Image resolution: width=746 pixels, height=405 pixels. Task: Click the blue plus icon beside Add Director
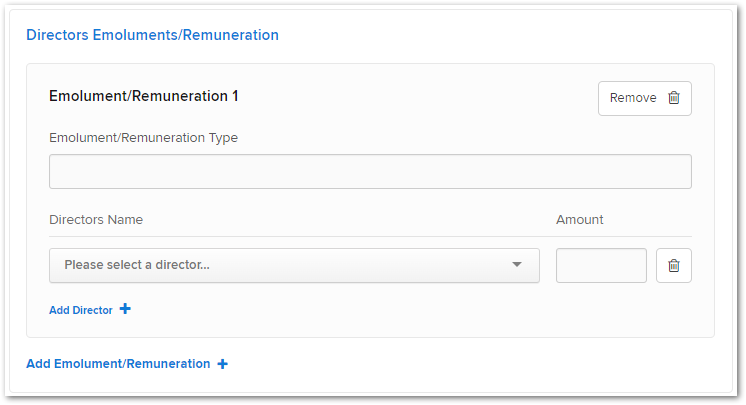[125, 309]
